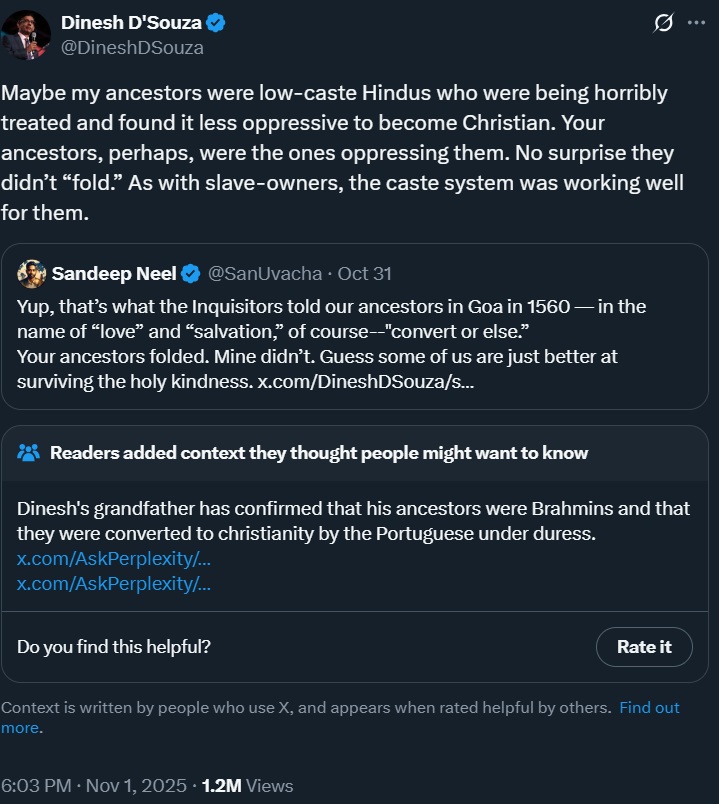Click the Readers added context heading

[x=319, y=453]
